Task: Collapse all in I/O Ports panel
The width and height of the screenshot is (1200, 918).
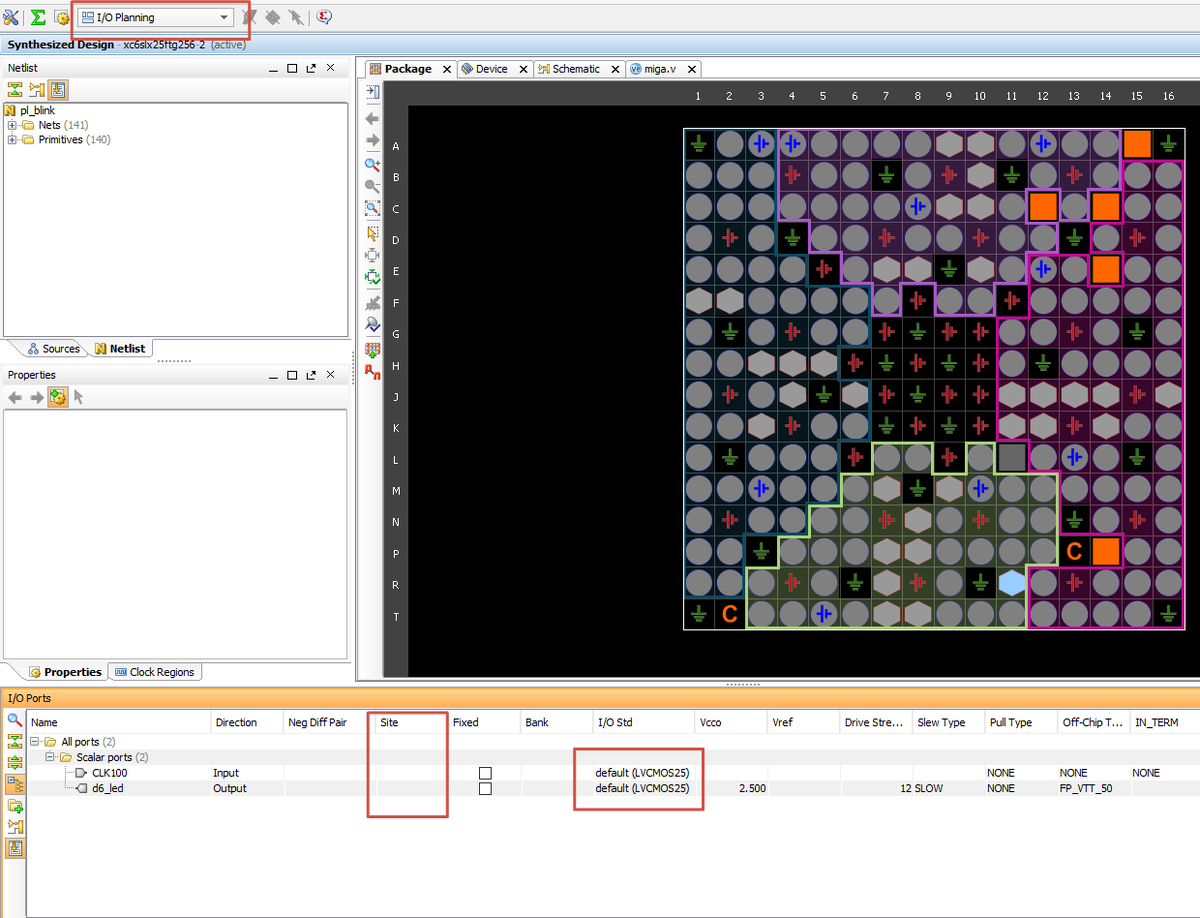Action: pos(15,741)
